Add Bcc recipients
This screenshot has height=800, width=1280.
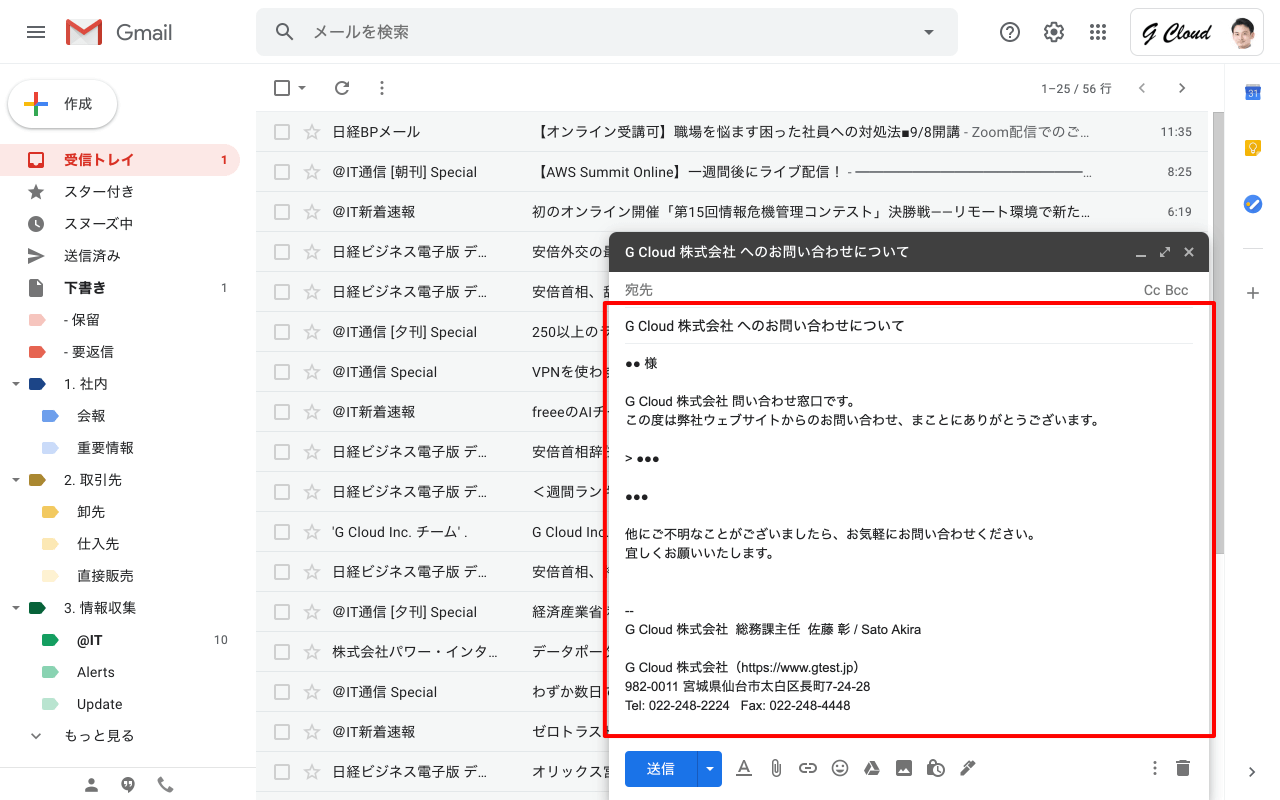click(x=1177, y=290)
